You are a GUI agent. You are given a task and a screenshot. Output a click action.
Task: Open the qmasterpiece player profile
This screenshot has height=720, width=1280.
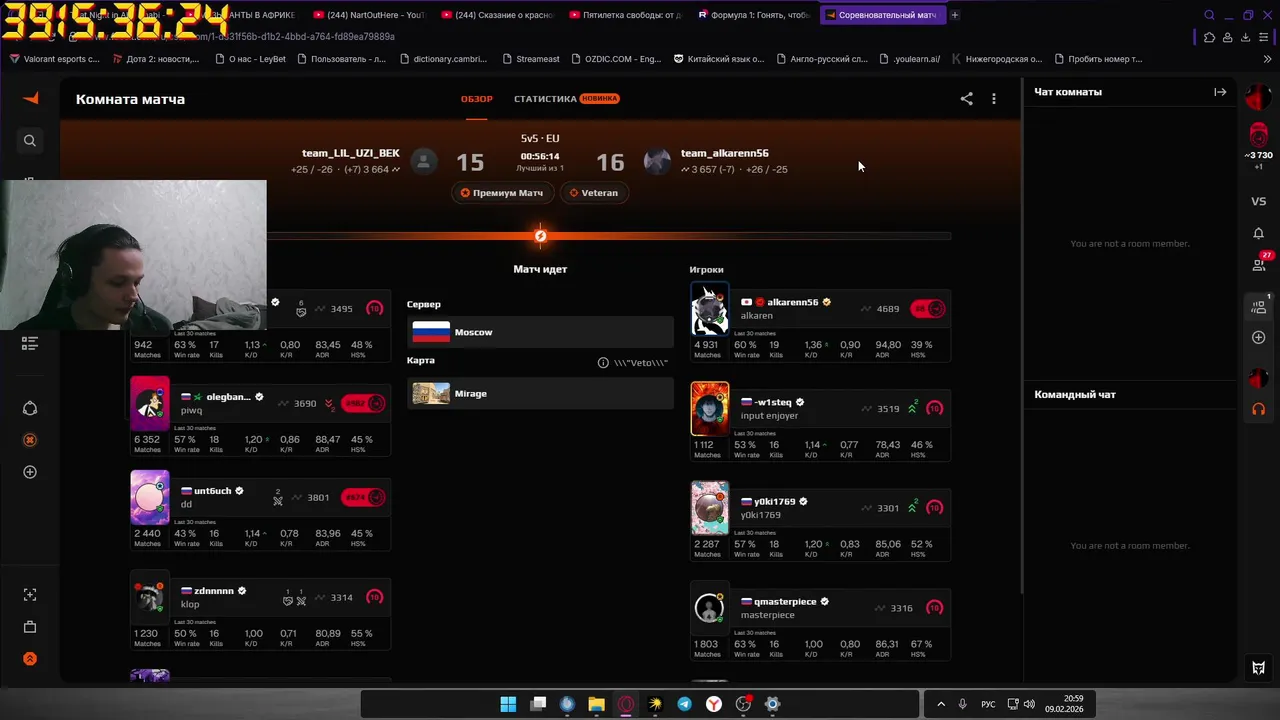pos(785,602)
